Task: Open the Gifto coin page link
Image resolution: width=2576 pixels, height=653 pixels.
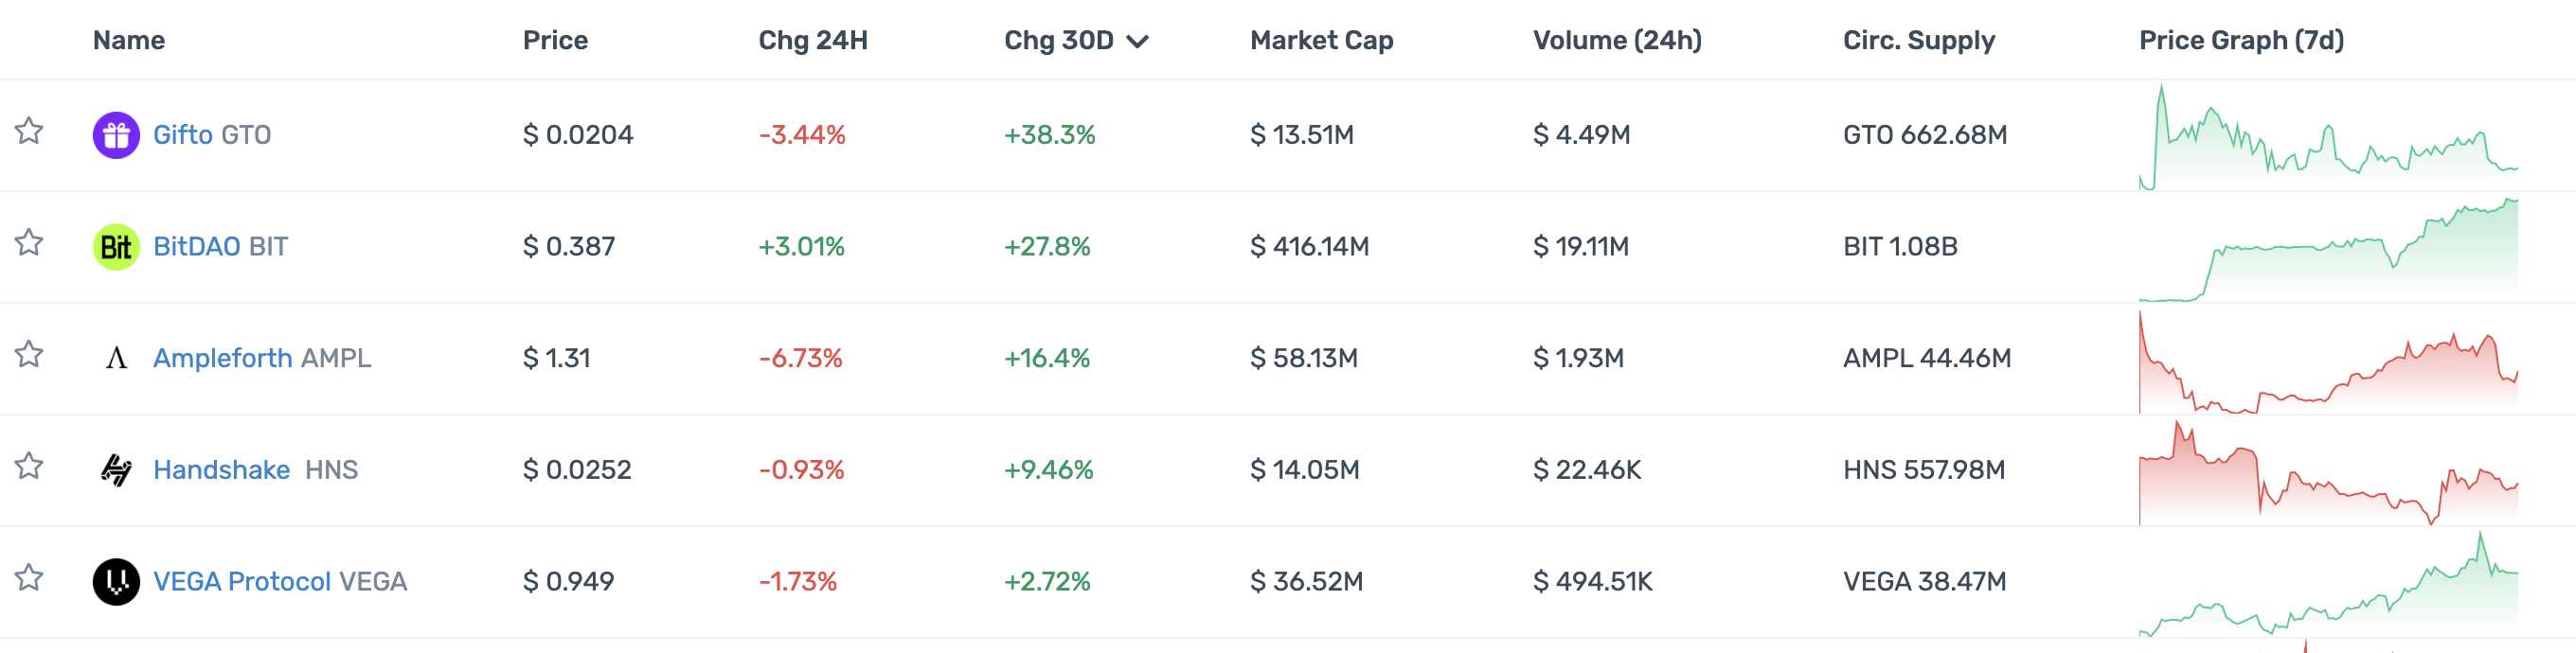Action: 183,135
